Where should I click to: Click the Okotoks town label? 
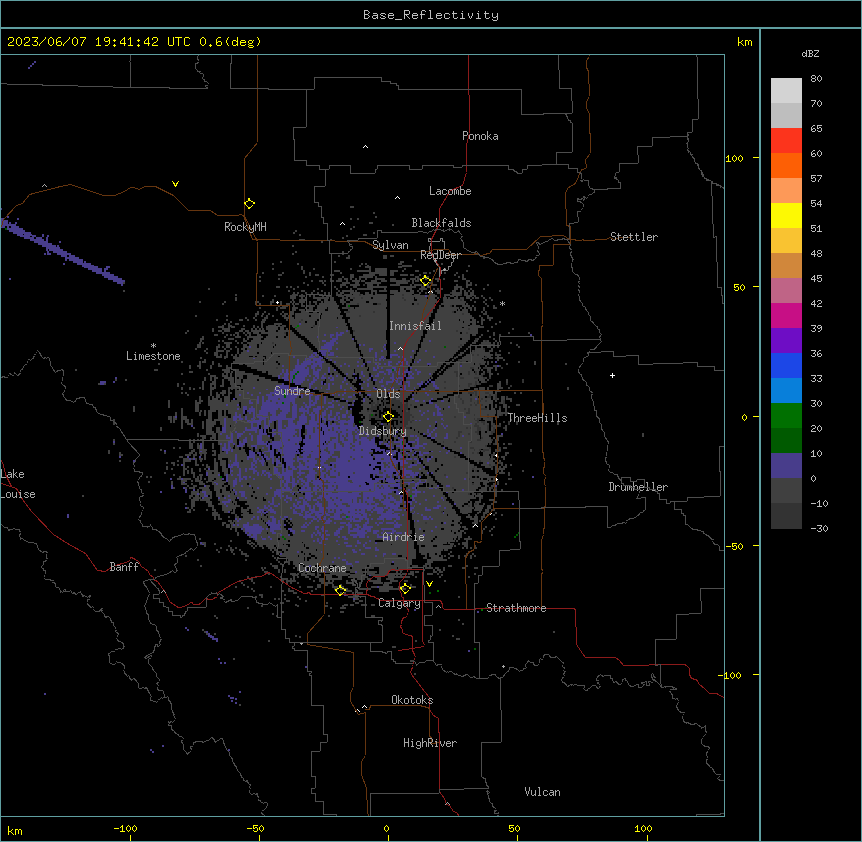click(x=412, y=700)
